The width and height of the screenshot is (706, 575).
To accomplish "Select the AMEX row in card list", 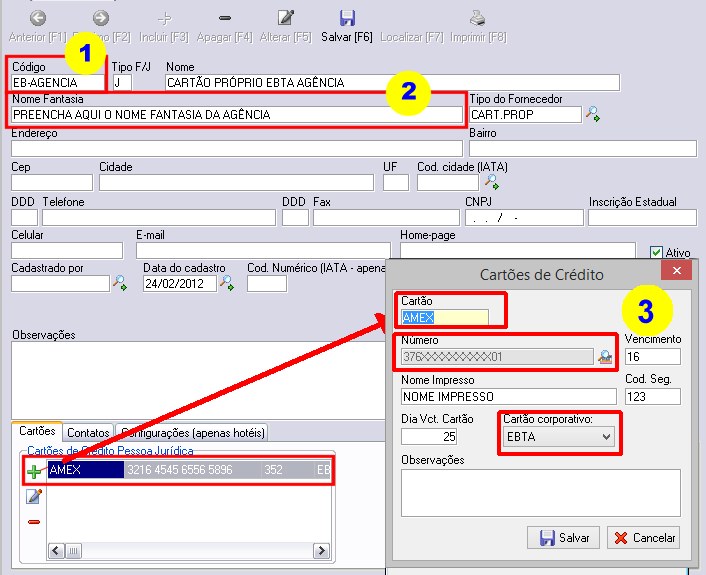I will pos(189,470).
